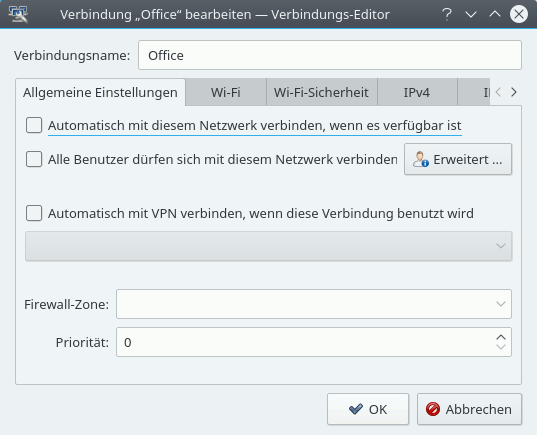Maximize the Verbindungs-Editor window
The height and width of the screenshot is (435, 537).
(x=495, y=14)
